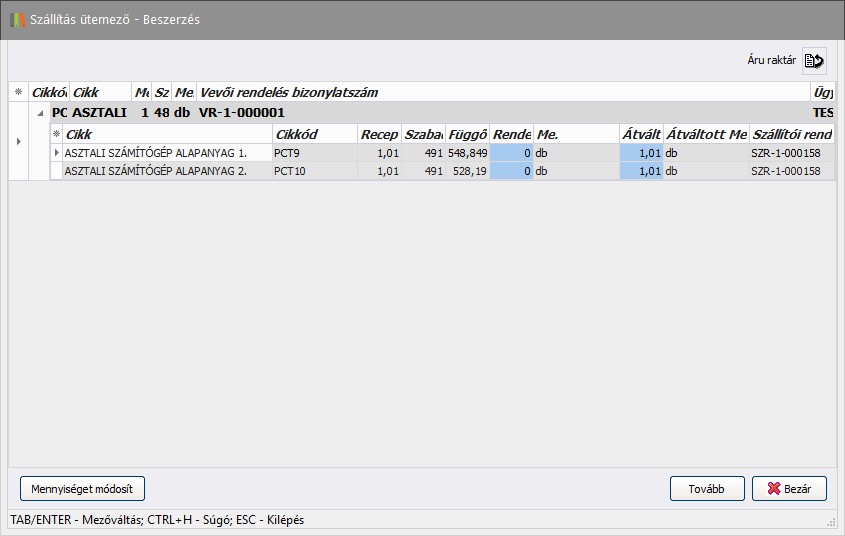Click the blue Átvált value cell for PCT10
This screenshot has height=536, width=845.
[641, 171]
